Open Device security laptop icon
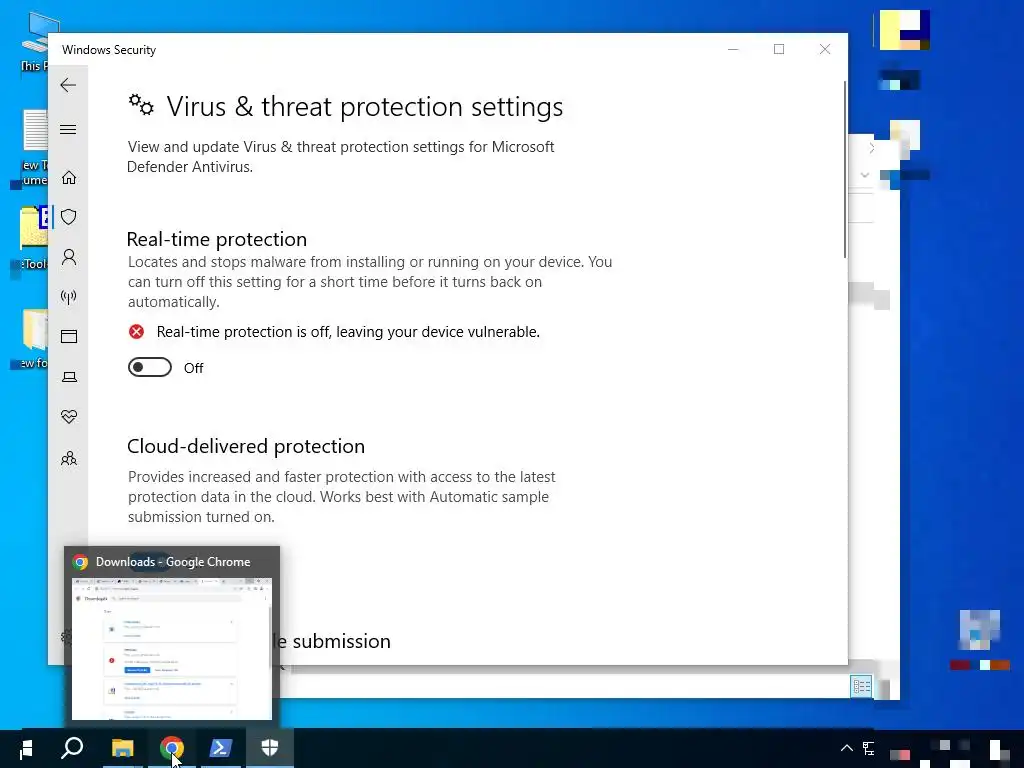1024x768 pixels. (x=69, y=377)
